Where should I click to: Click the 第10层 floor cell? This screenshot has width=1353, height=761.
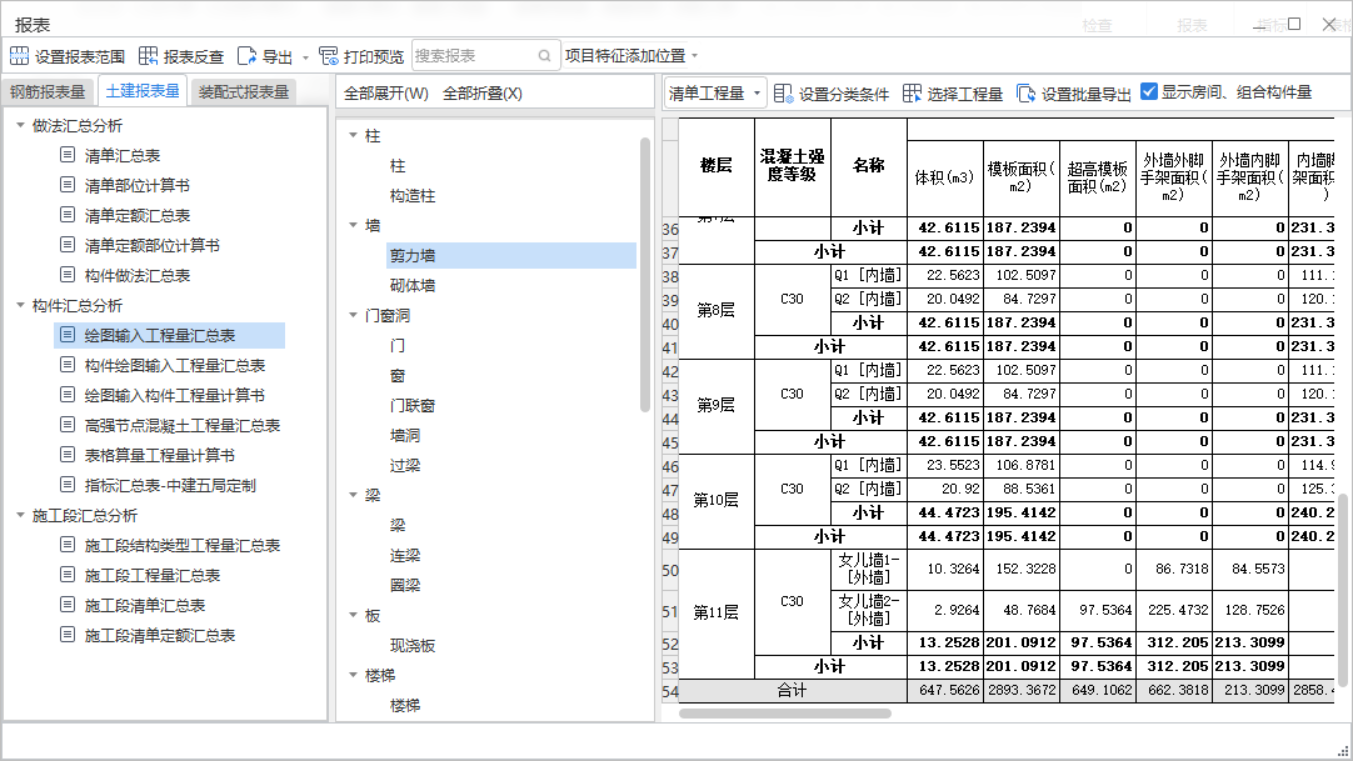point(716,500)
